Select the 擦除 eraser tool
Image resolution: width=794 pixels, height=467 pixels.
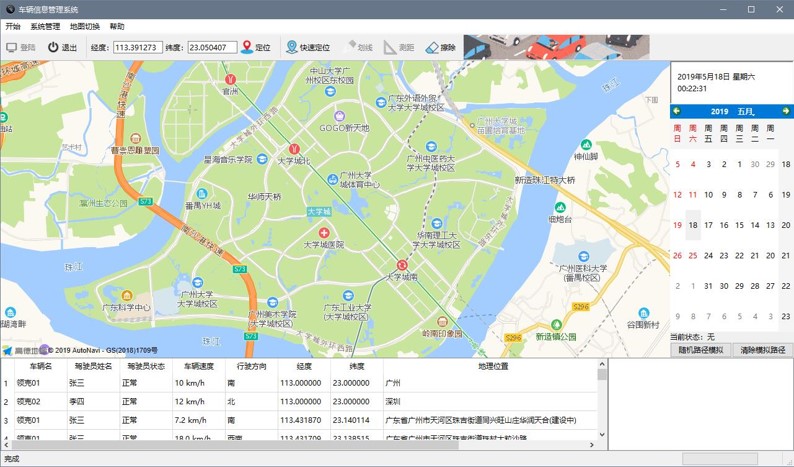point(441,47)
